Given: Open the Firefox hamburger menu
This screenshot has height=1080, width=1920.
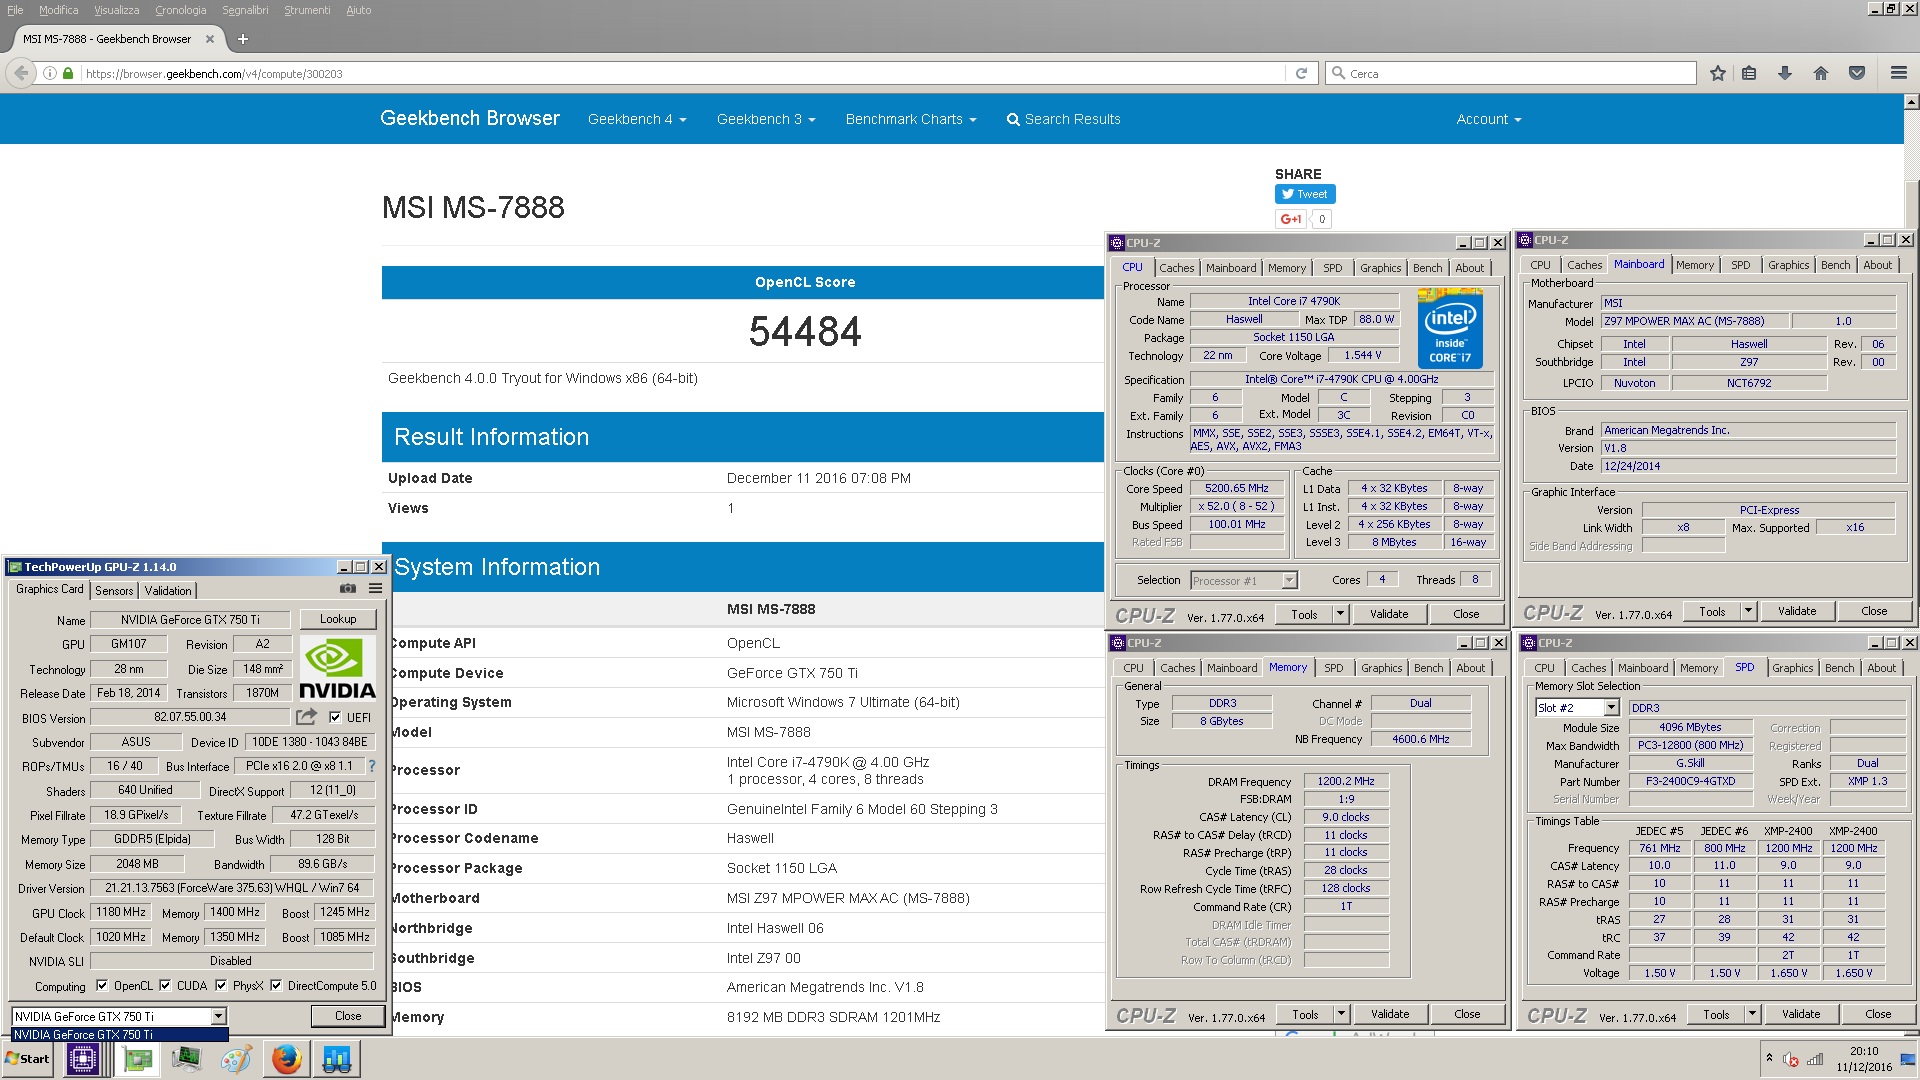Looking at the screenshot, I should tap(1898, 73).
